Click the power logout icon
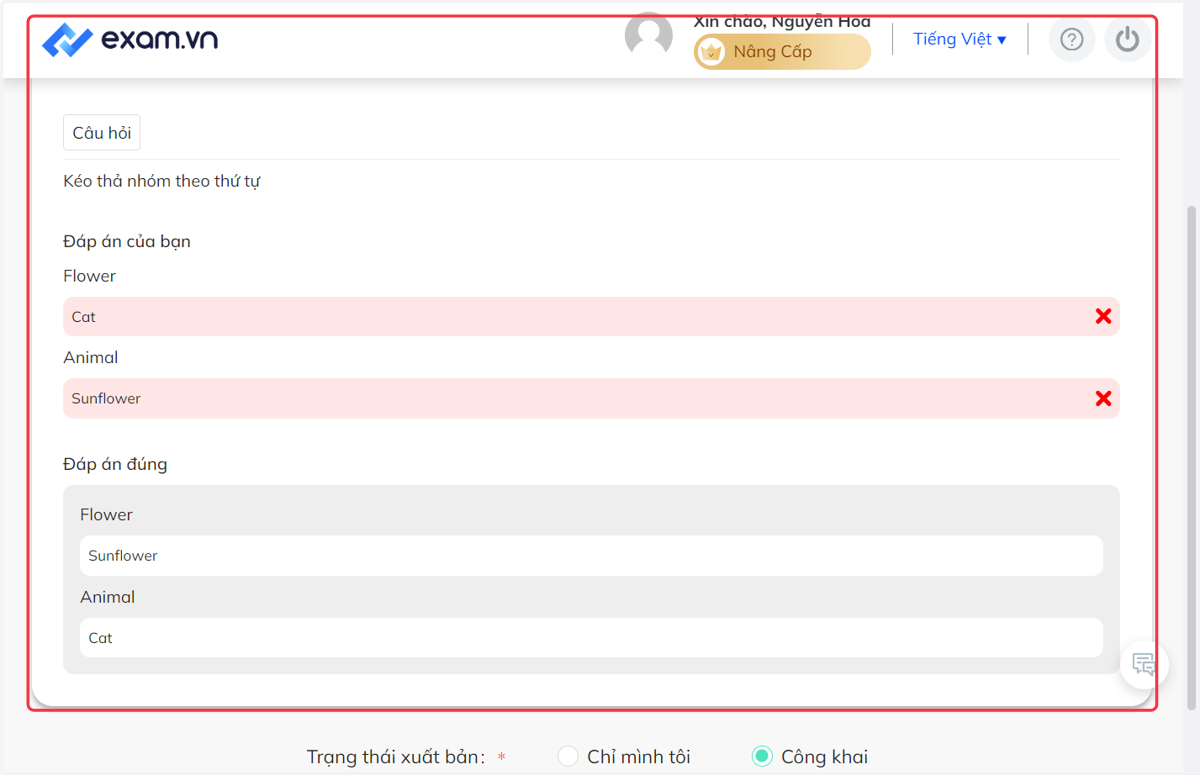The image size is (1200, 775). pos(1128,39)
